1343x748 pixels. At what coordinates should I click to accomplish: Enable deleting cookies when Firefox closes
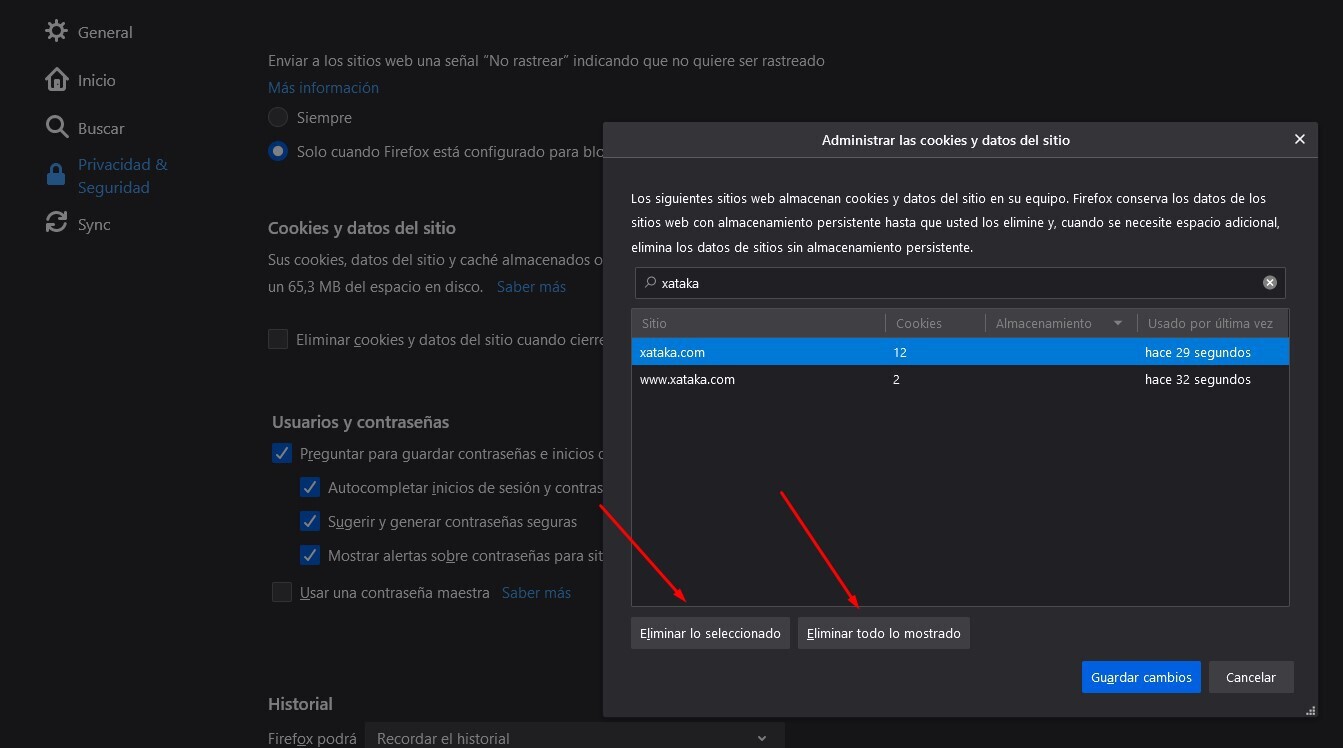[x=278, y=338]
